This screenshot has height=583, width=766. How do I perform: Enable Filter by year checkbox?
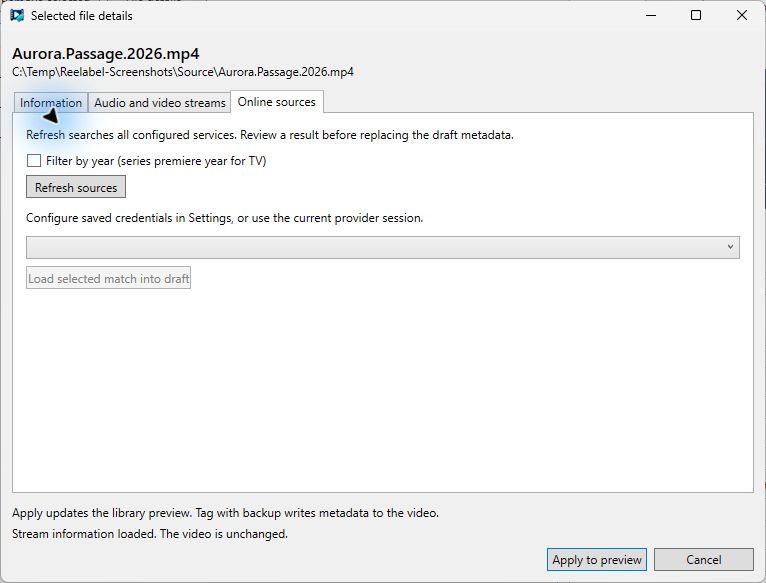(x=34, y=161)
